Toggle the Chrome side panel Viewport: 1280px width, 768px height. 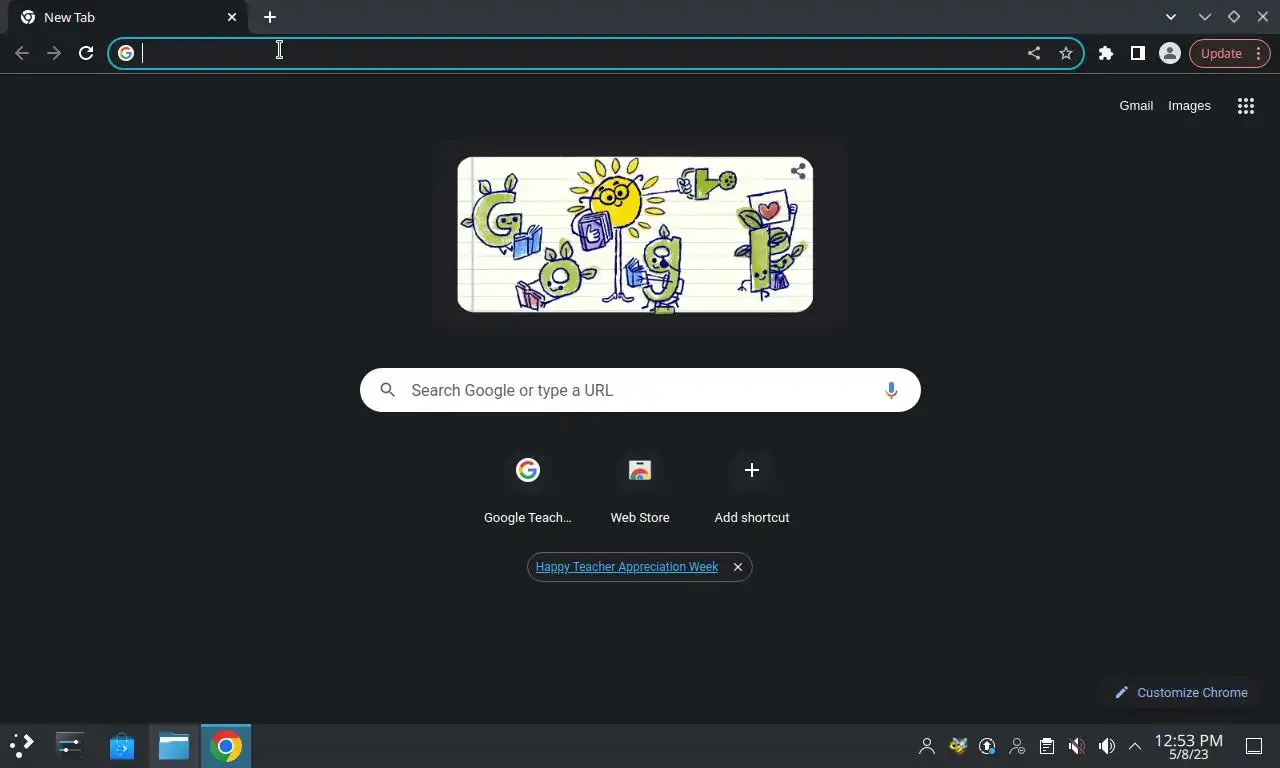[1138, 53]
